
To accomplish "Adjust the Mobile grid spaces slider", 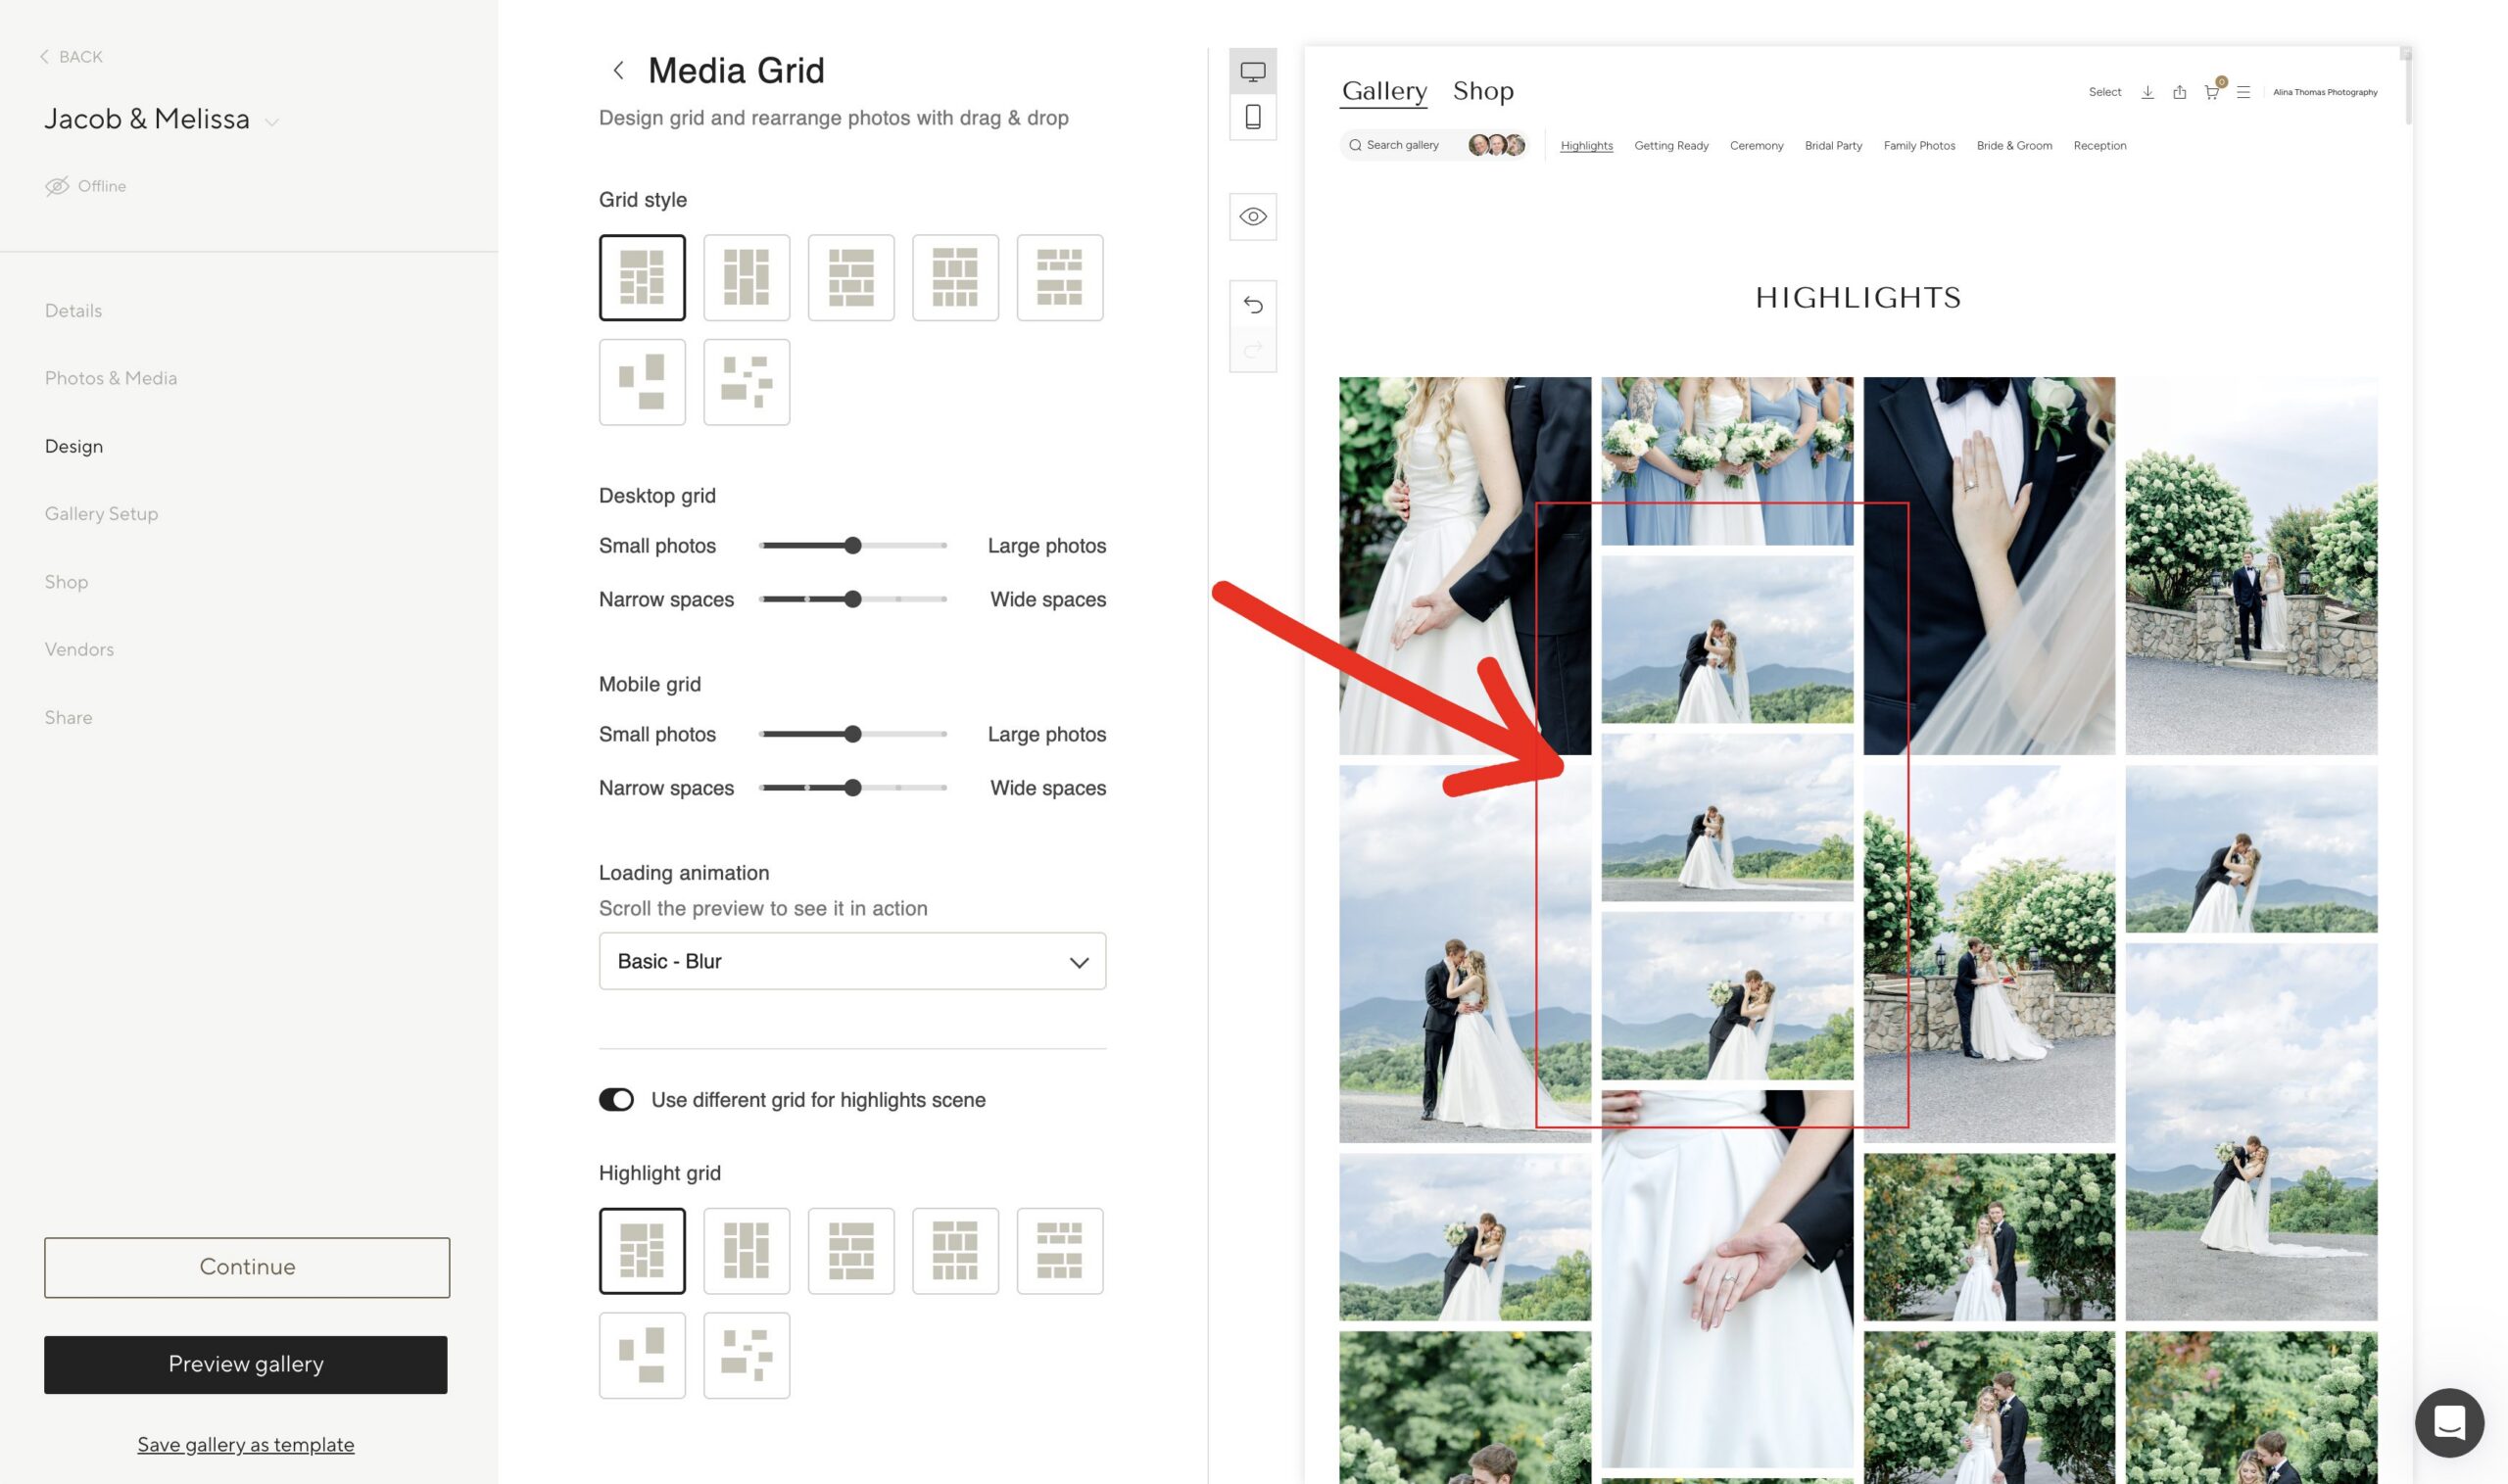I will [x=852, y=788].
